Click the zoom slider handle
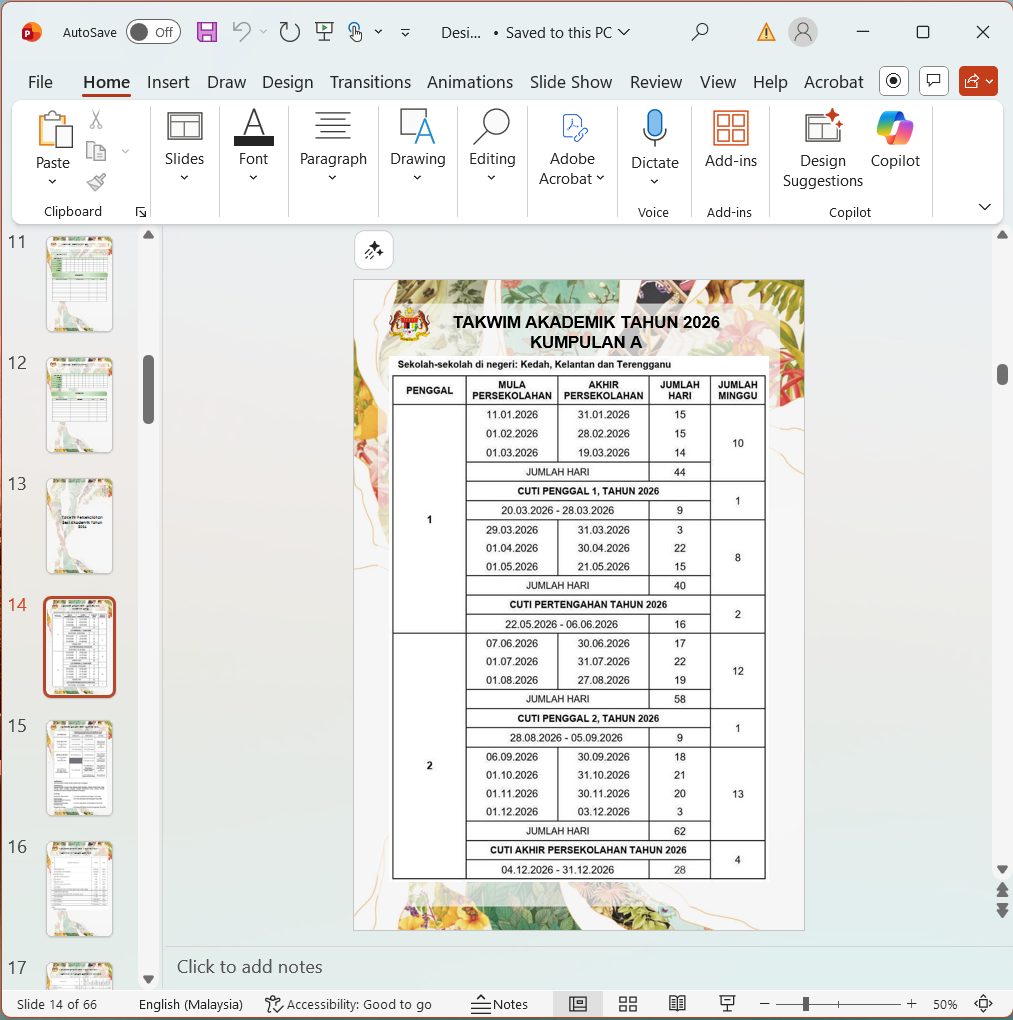Image resolution: width=1013 pixels, height=1020 pixels. point(806,1004)
